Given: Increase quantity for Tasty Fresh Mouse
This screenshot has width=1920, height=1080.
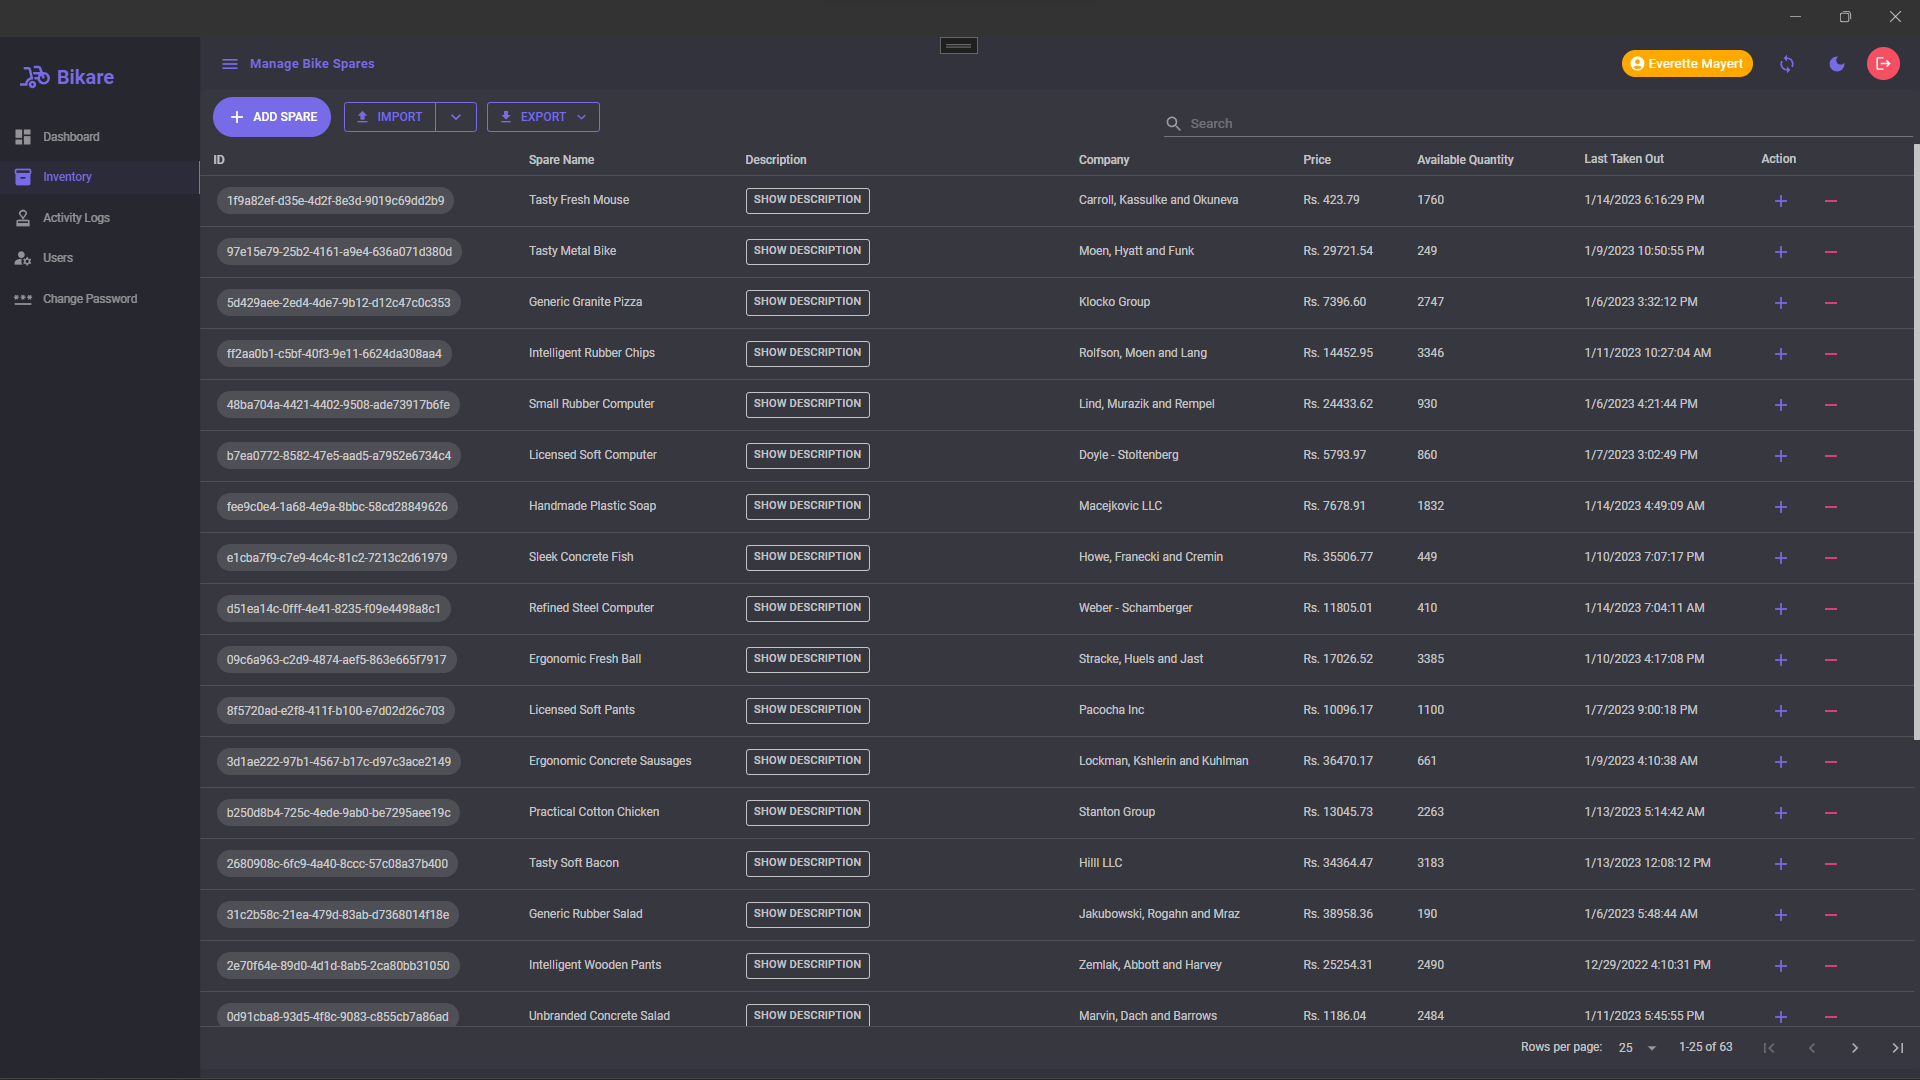Looking at the screenshot, I should click(x=1780, y=201).
